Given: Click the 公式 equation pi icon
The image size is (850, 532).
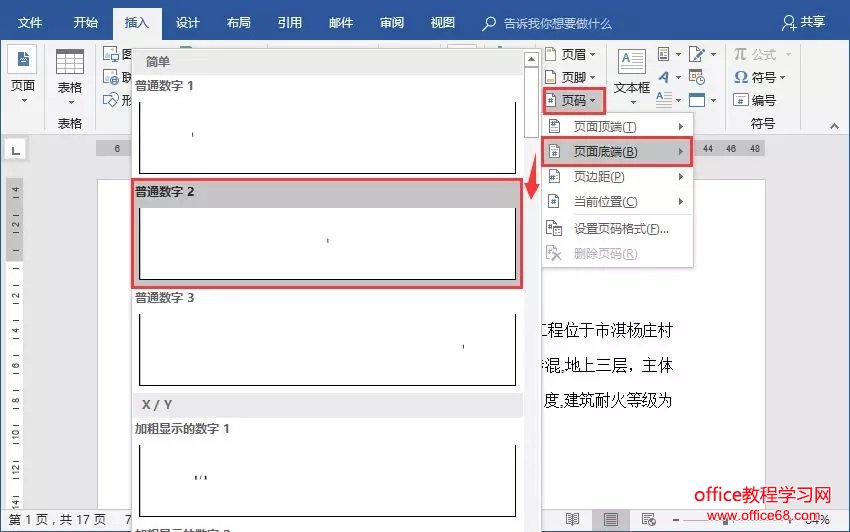Looking at the screenshot, I should tap(740, 54).
